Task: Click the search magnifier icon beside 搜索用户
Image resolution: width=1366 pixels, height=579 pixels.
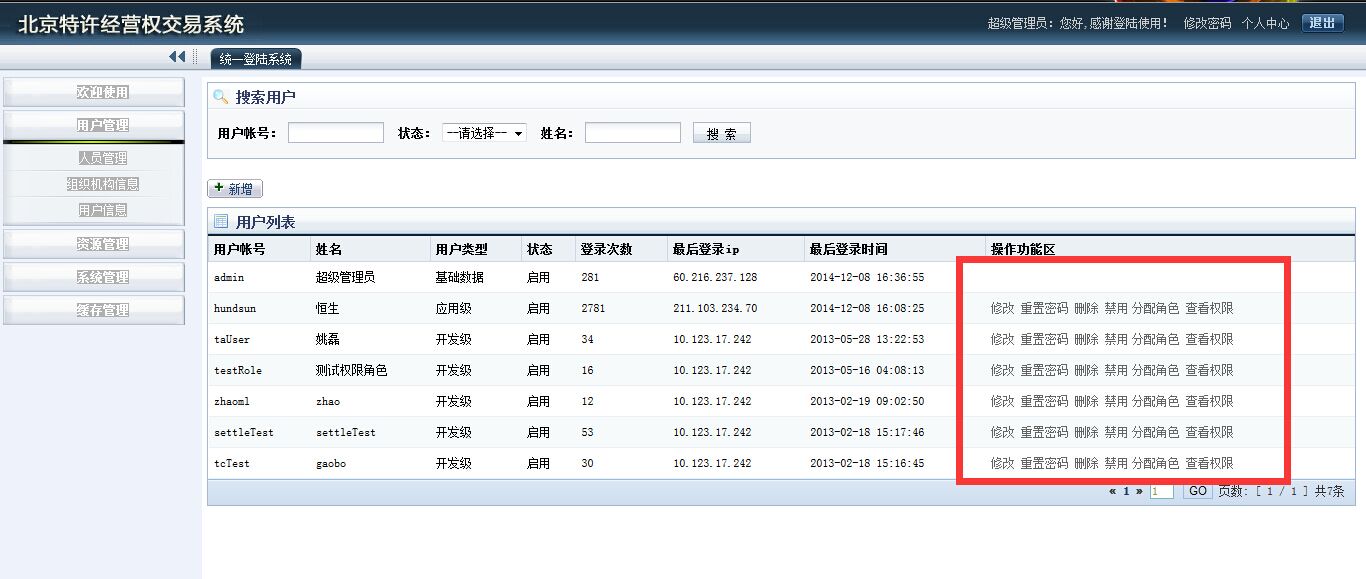Action: [221, 97]
